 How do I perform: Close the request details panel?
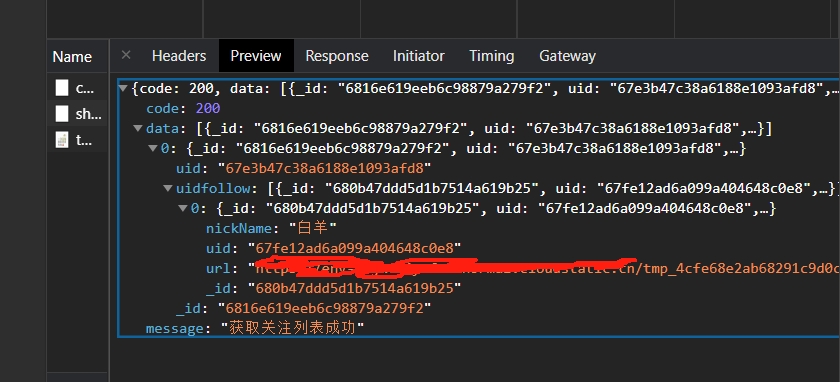coord(126,55)
